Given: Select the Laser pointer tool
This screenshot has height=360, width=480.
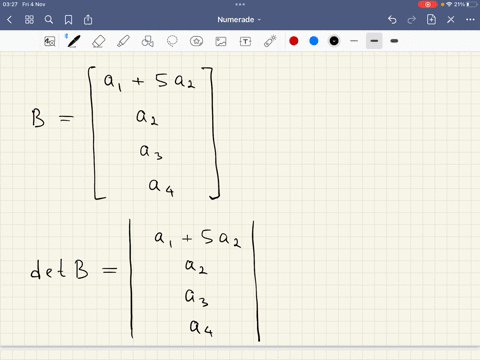Looking at the screenshot, I should point(270,41).
